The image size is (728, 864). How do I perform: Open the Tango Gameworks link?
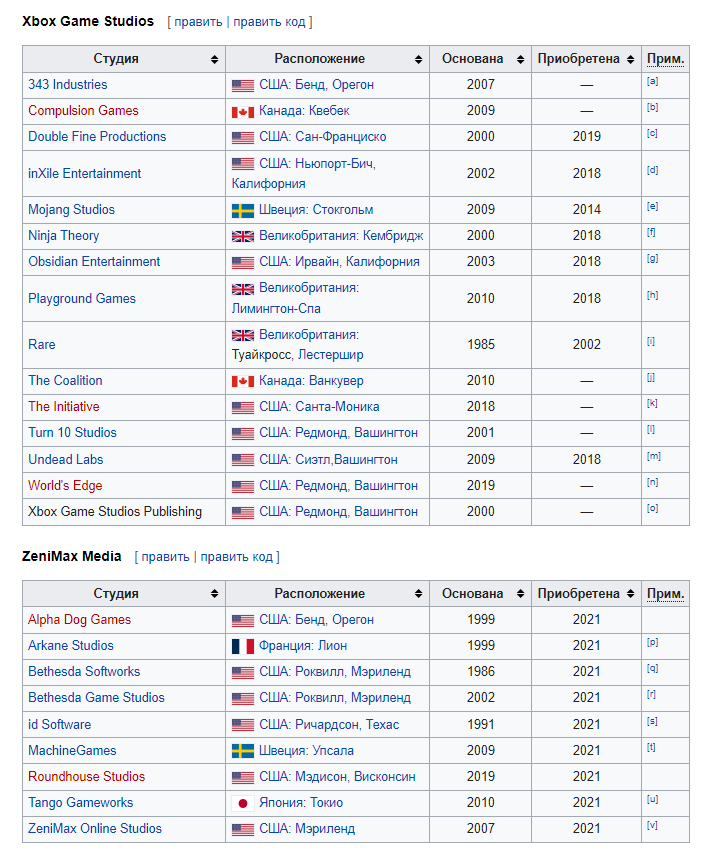[81, 803]
